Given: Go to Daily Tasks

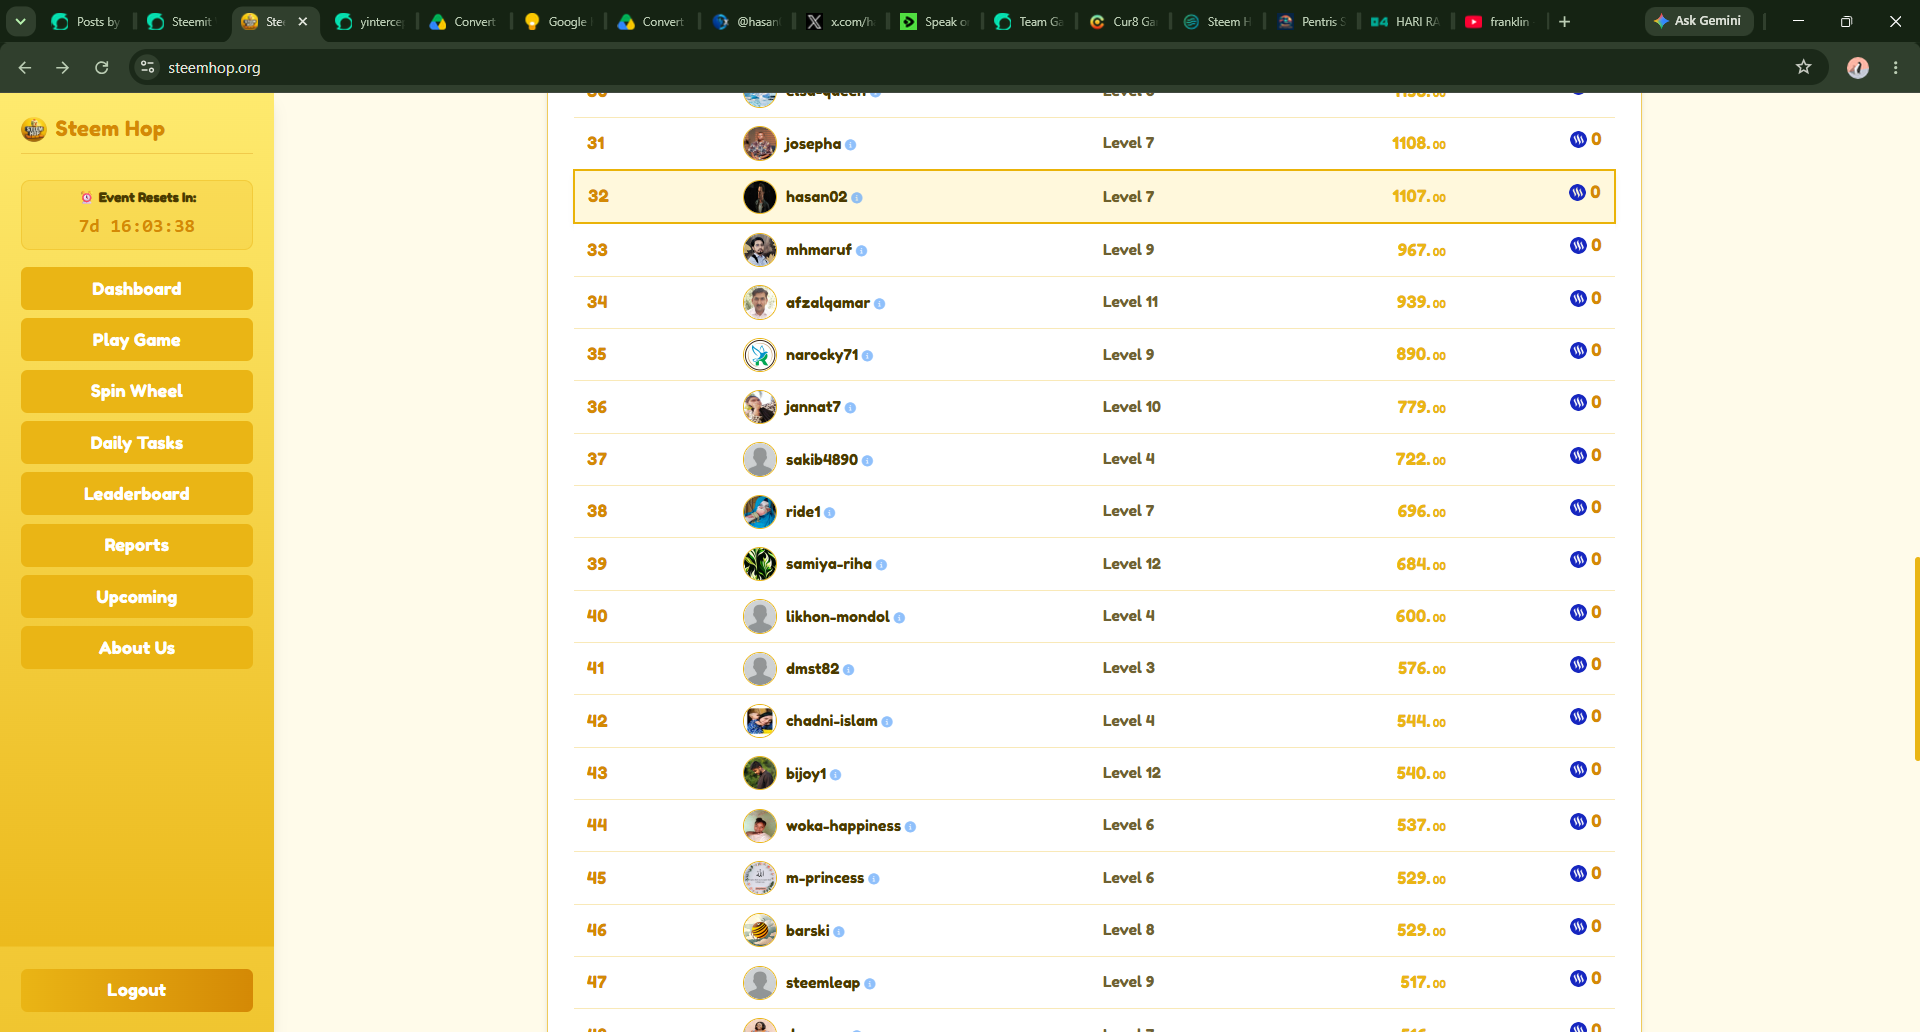Looking at the screenshot, I should coord(137,443).
